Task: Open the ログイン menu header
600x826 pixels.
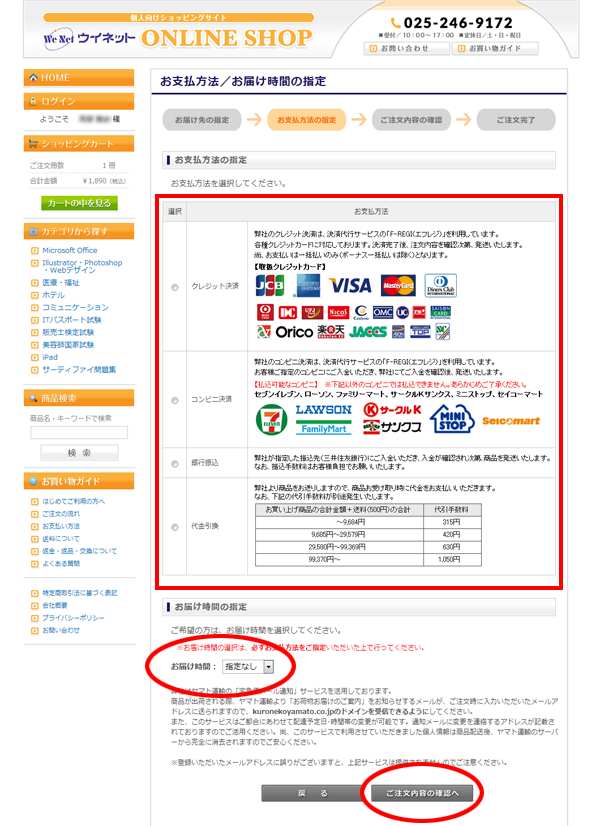Action: click(79, 101)
